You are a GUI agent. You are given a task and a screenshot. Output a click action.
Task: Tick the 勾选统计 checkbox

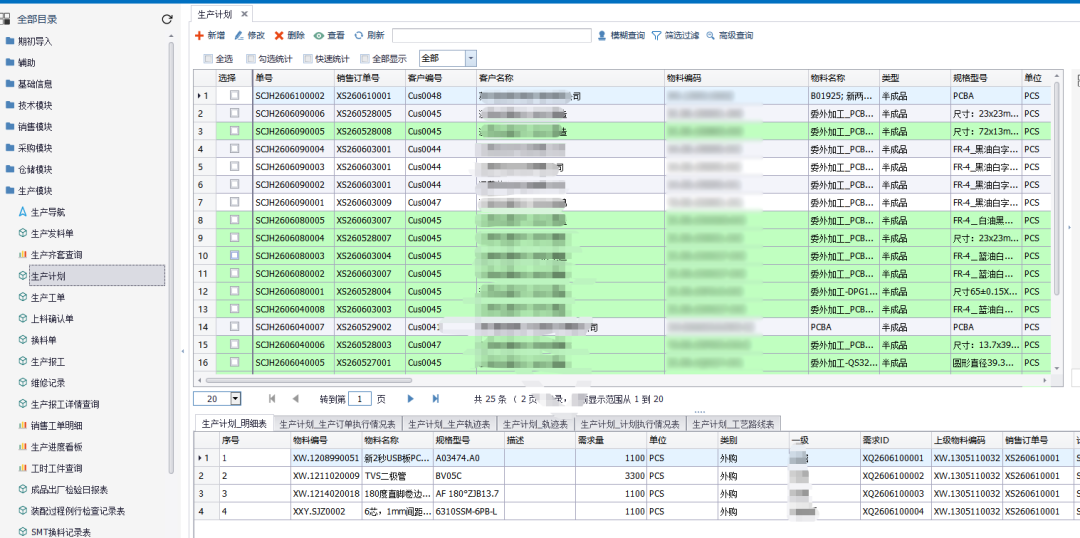point(251,59)
